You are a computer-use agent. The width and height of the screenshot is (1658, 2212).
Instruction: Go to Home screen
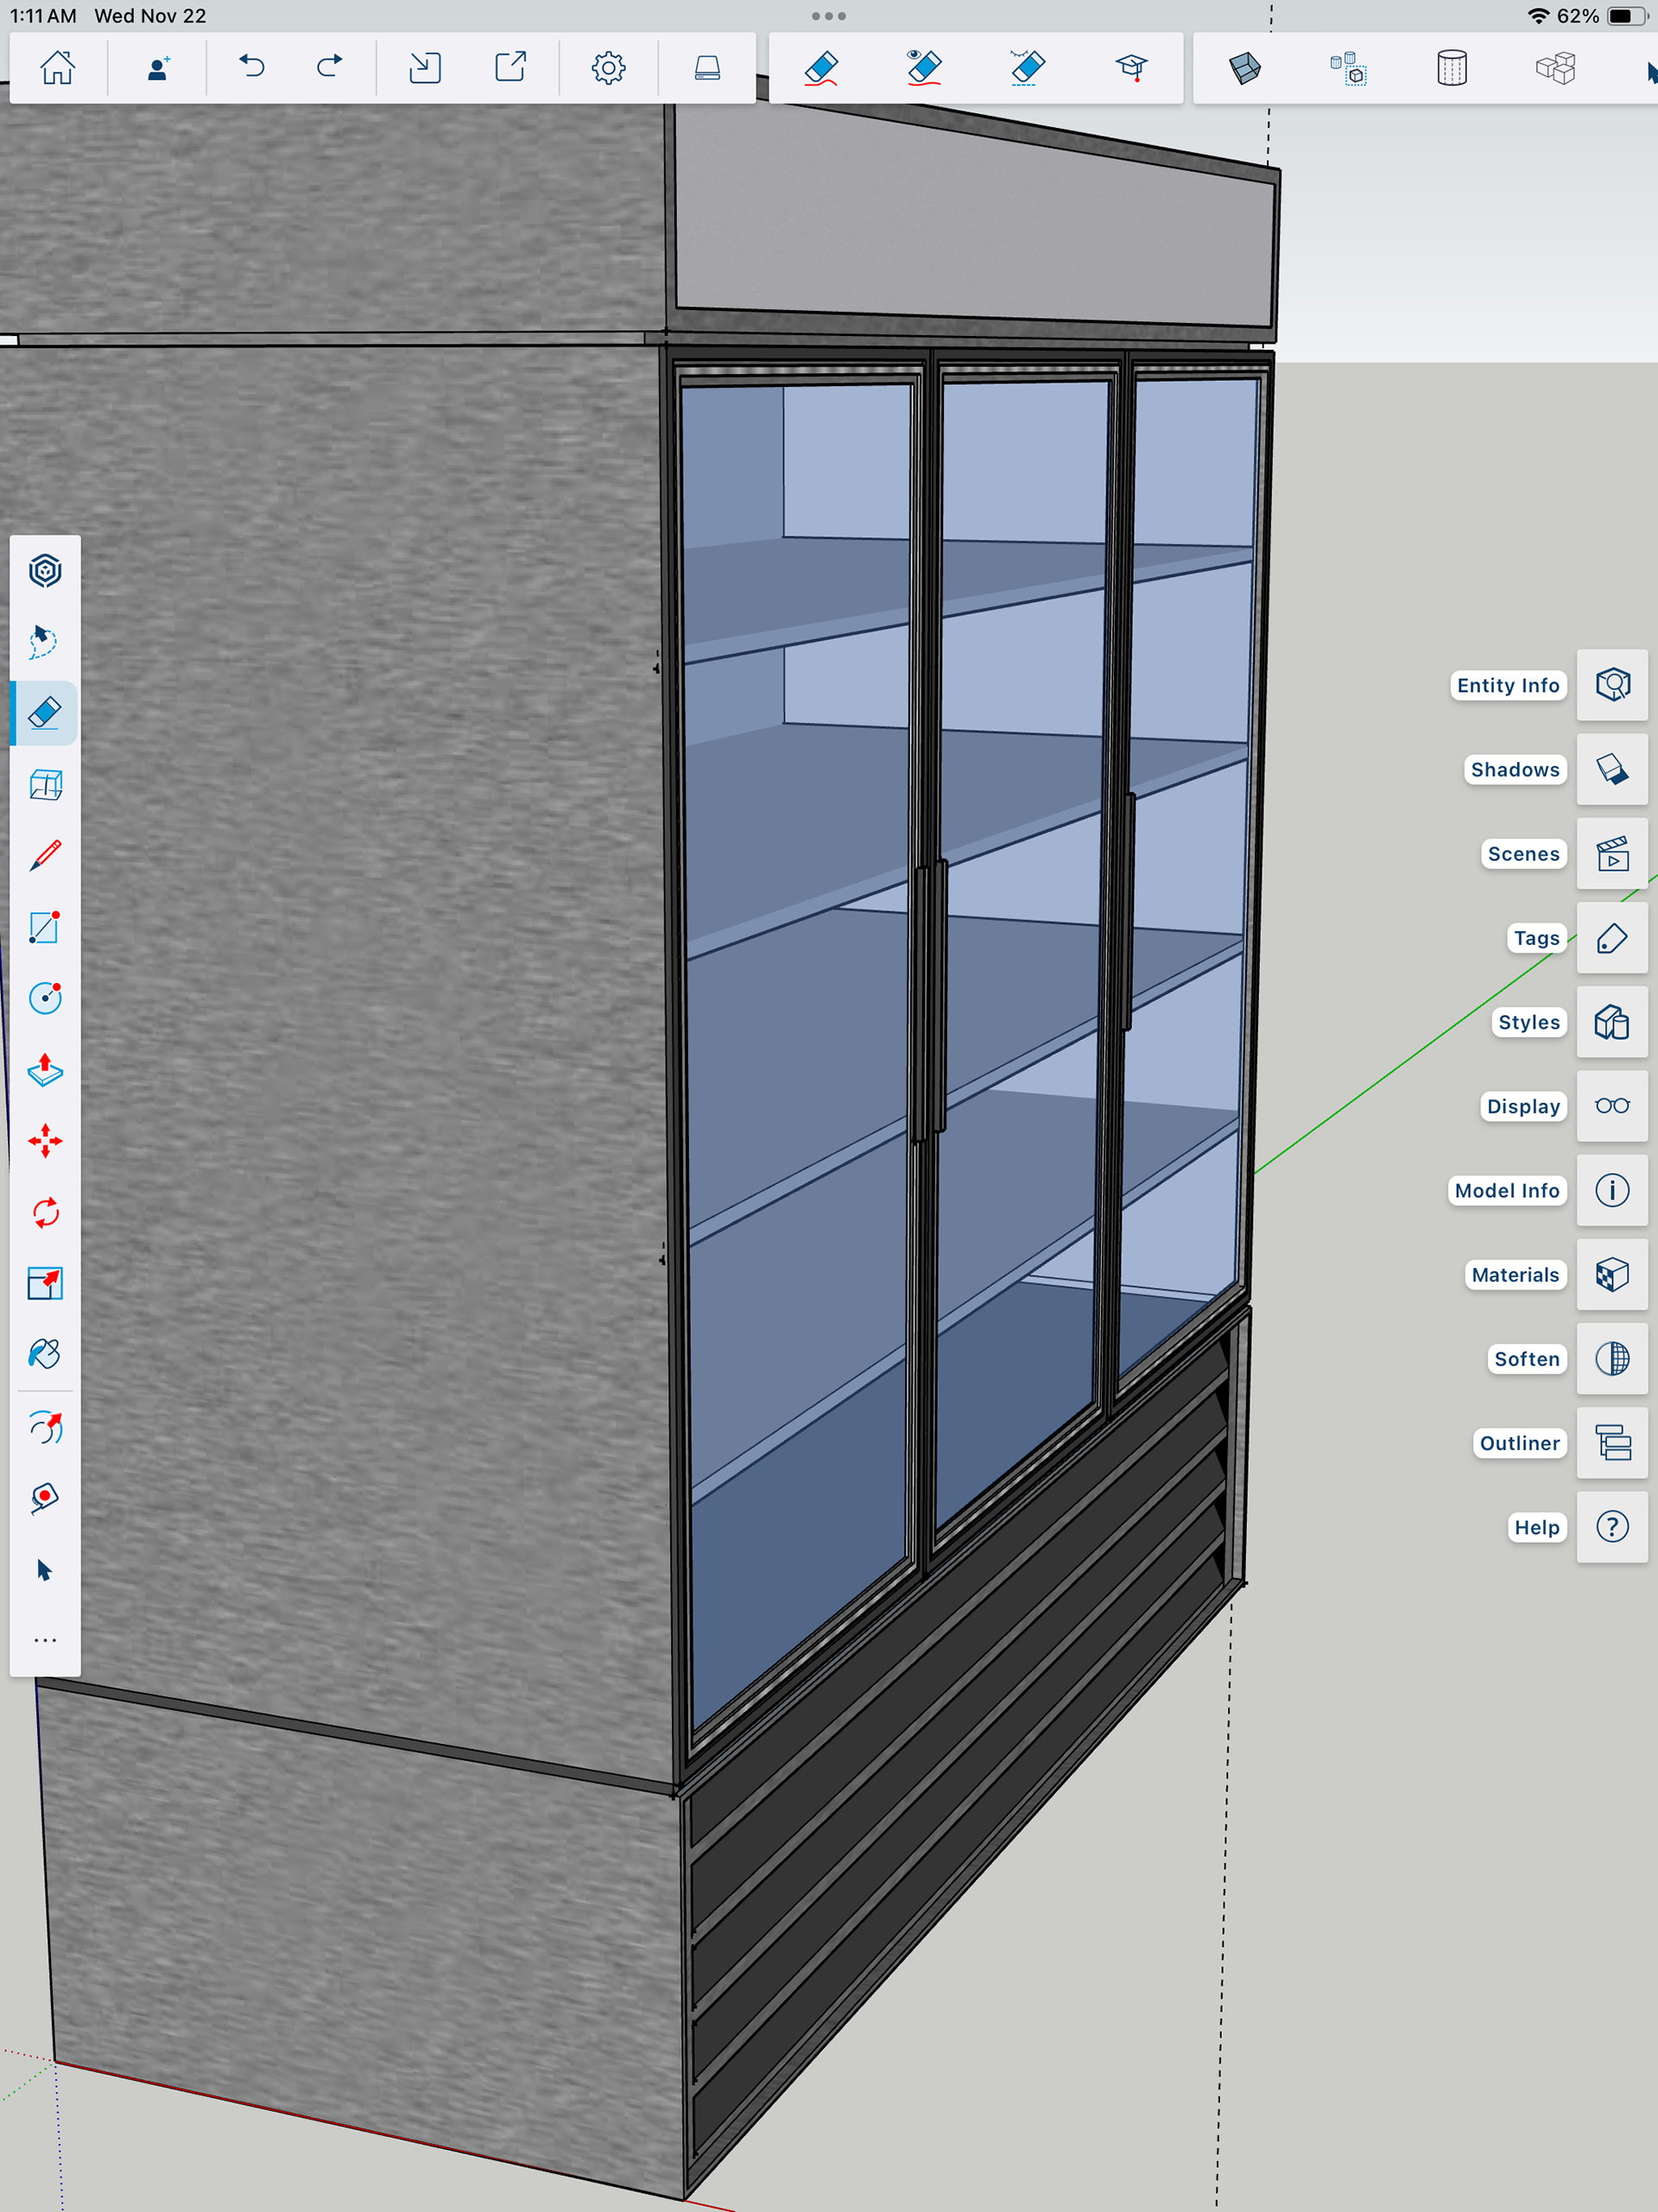pyautogui.click(x=57, y=68)
